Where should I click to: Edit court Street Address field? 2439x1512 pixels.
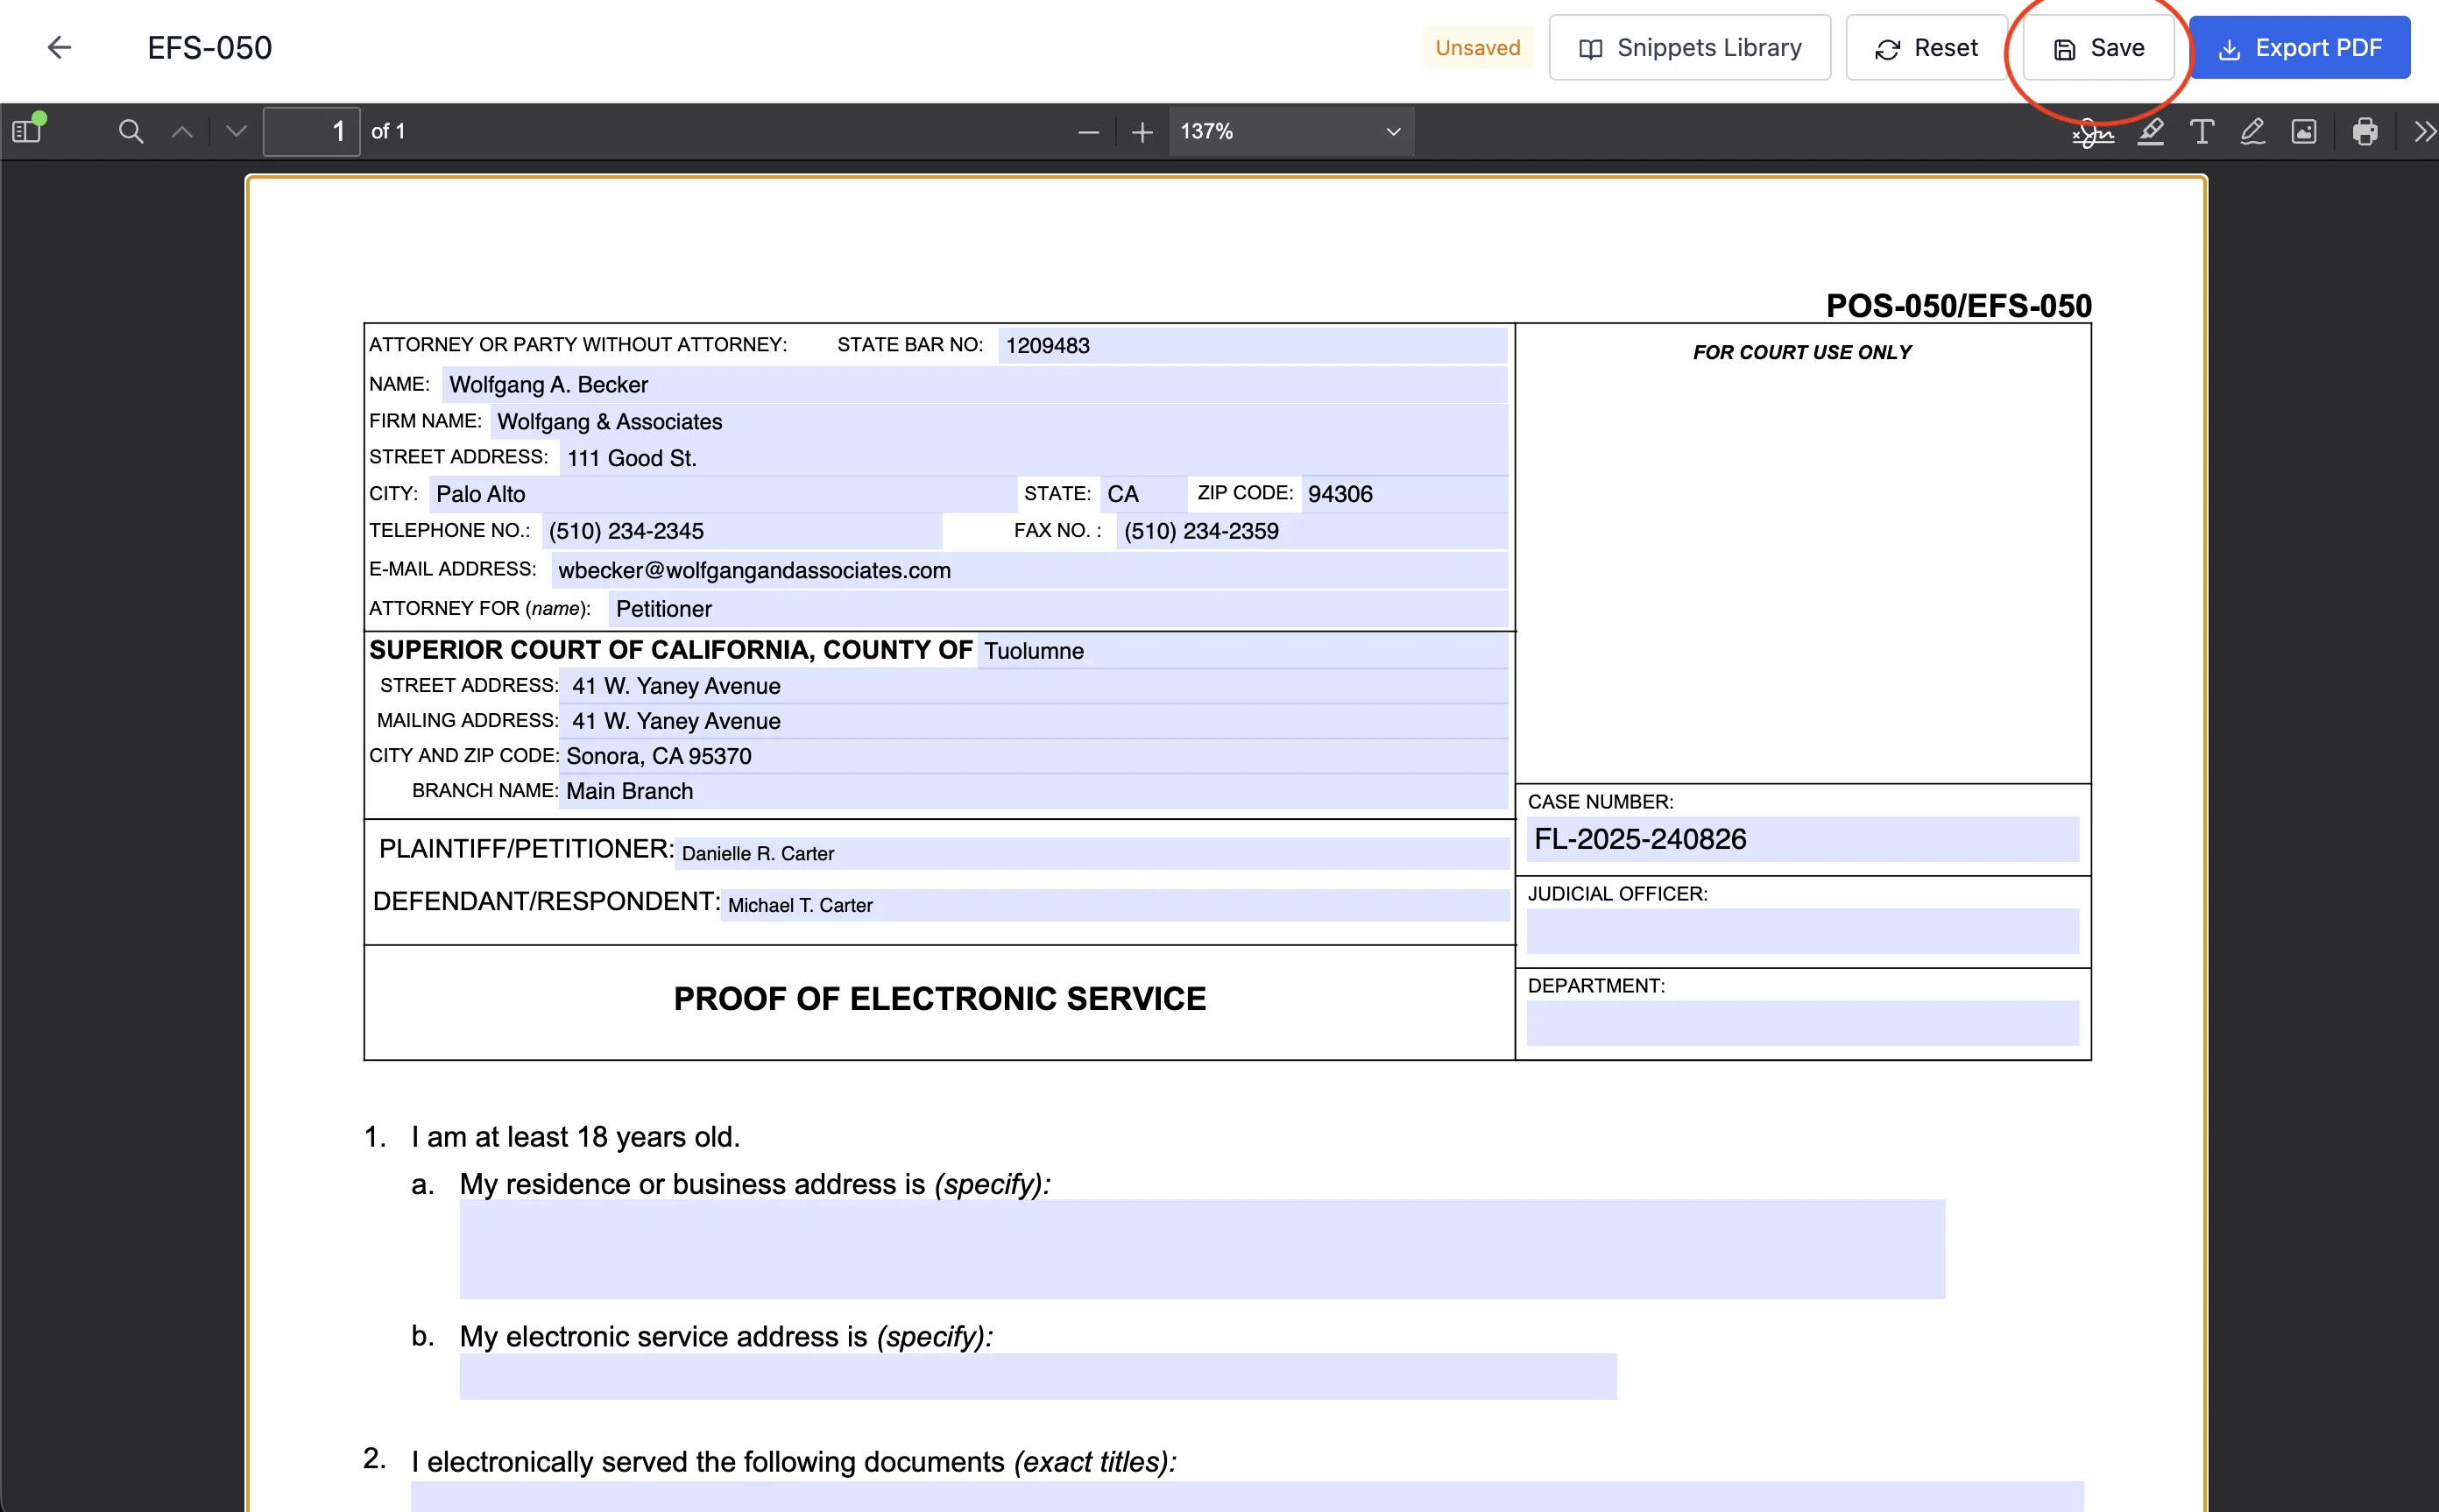tap(1034, 686)
